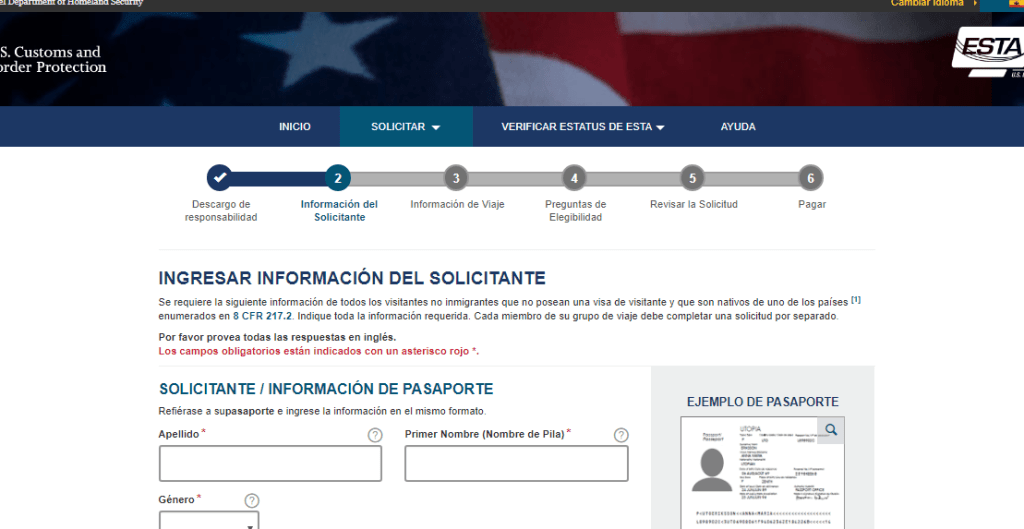The width and height of the screenshot is (1024, 529).
Task: Click completed checkmark step circle
Action: [220, 178]
